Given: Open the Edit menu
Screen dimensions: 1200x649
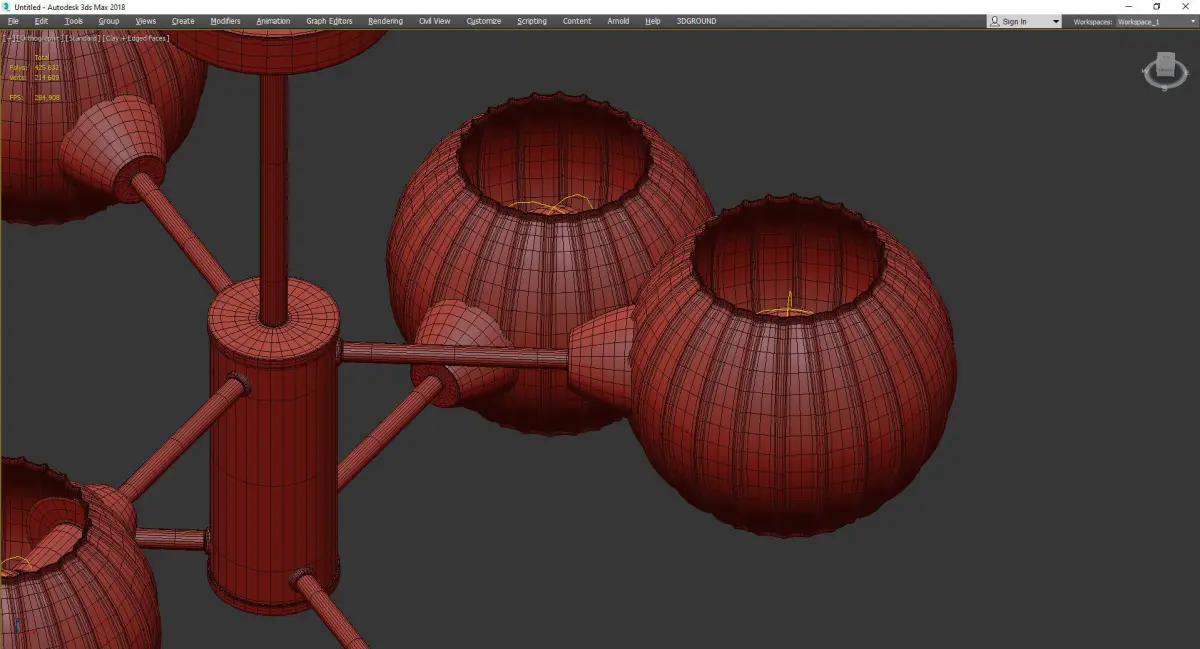Looking at the screenshot, I should point(41,21).
